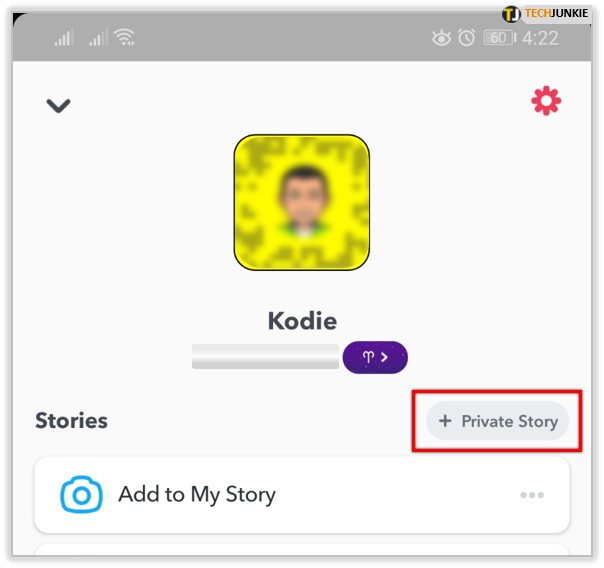The height and width of the screenshot is (568, 604).
Task: Click the plus icon beside Private Story
Action: (445, 421)
